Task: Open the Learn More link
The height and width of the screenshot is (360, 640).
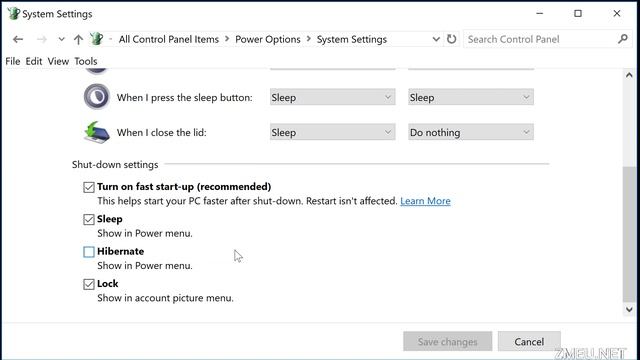Action: [x=425, y=201]
